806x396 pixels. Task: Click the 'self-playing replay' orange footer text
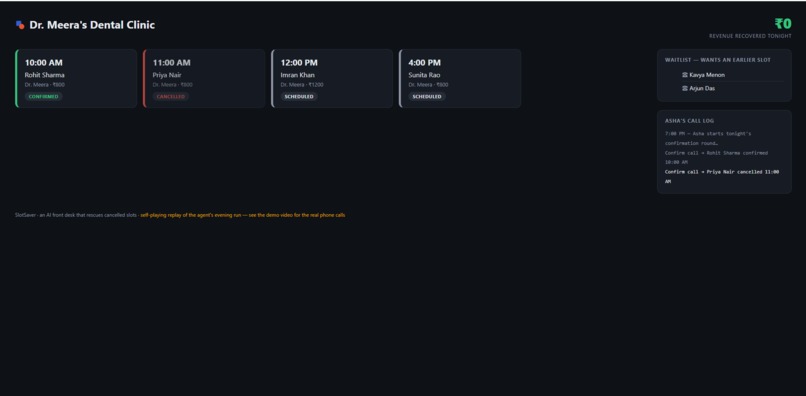(x=243, y=215)
